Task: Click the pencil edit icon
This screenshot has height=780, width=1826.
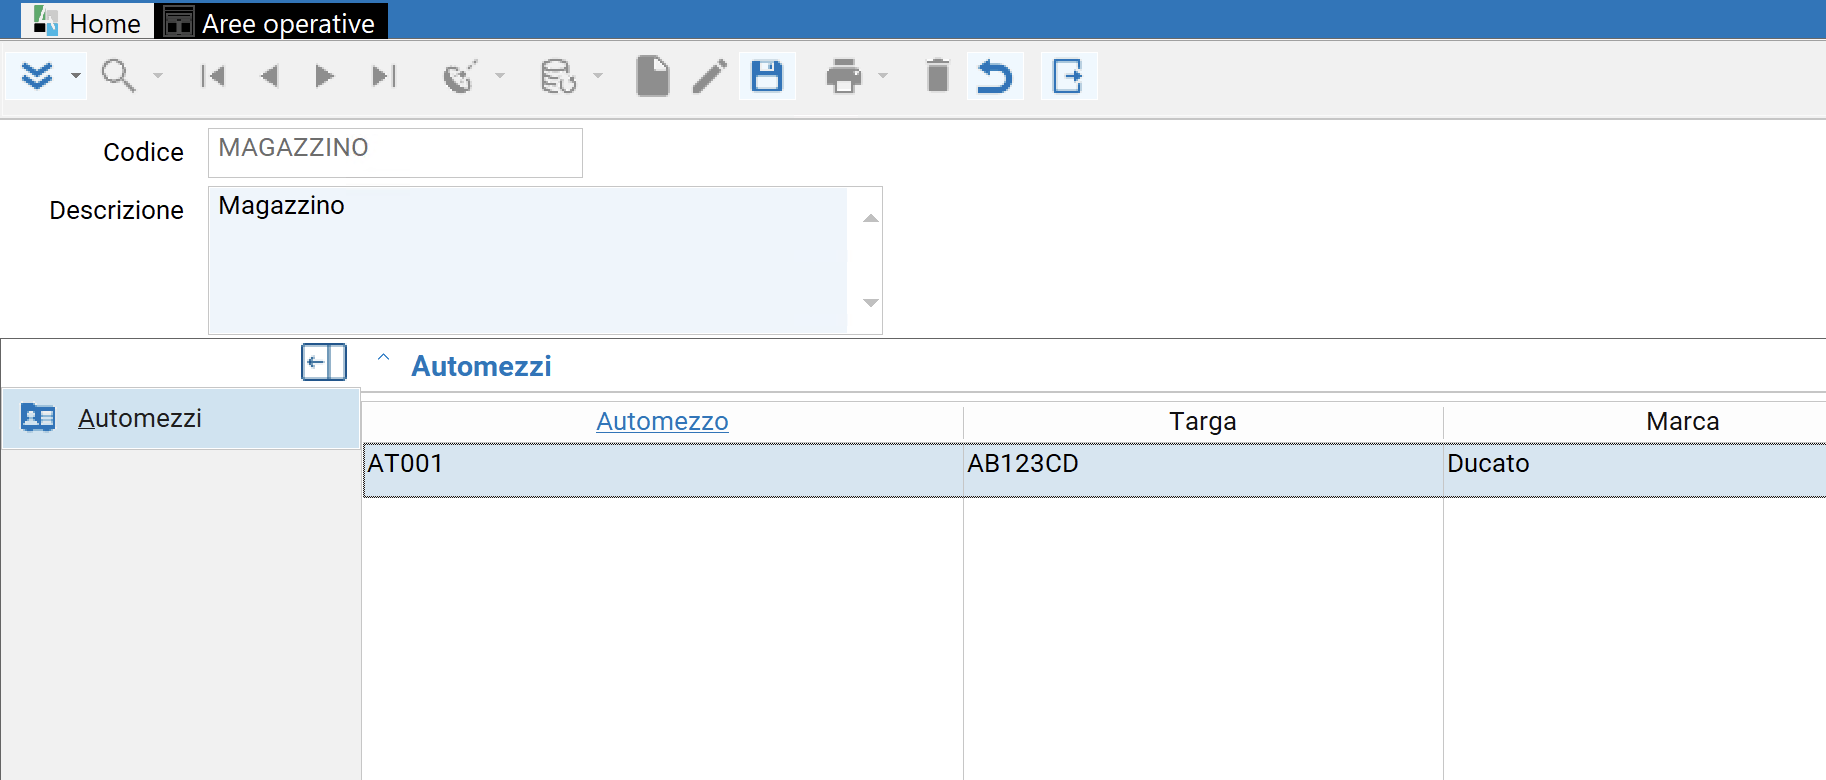Action: coord(710,76)
